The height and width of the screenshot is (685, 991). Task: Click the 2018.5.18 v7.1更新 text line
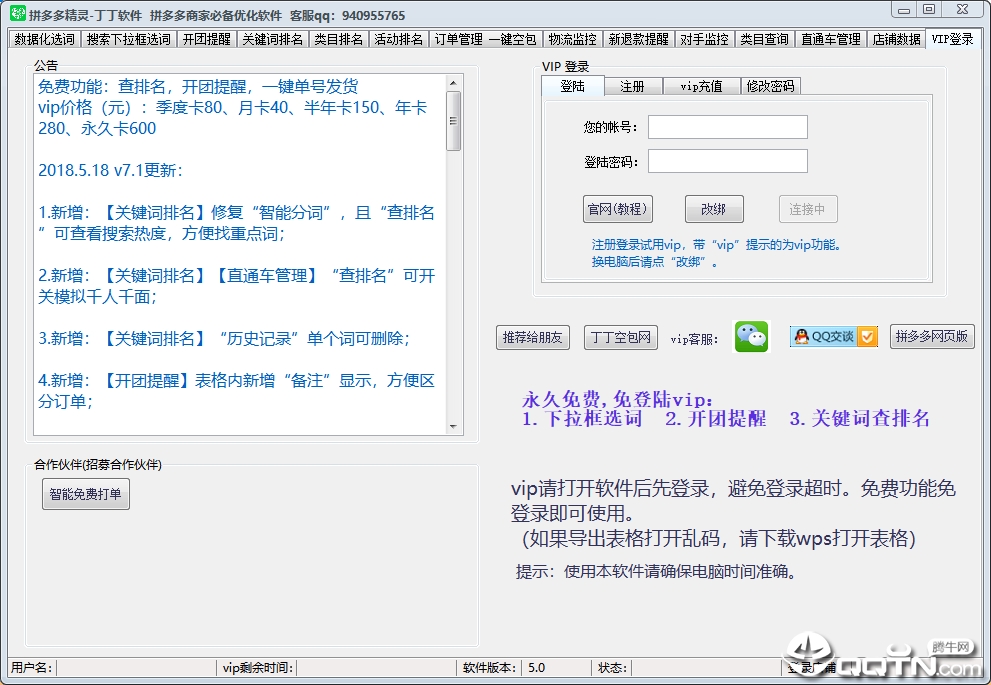coord(111,170)
